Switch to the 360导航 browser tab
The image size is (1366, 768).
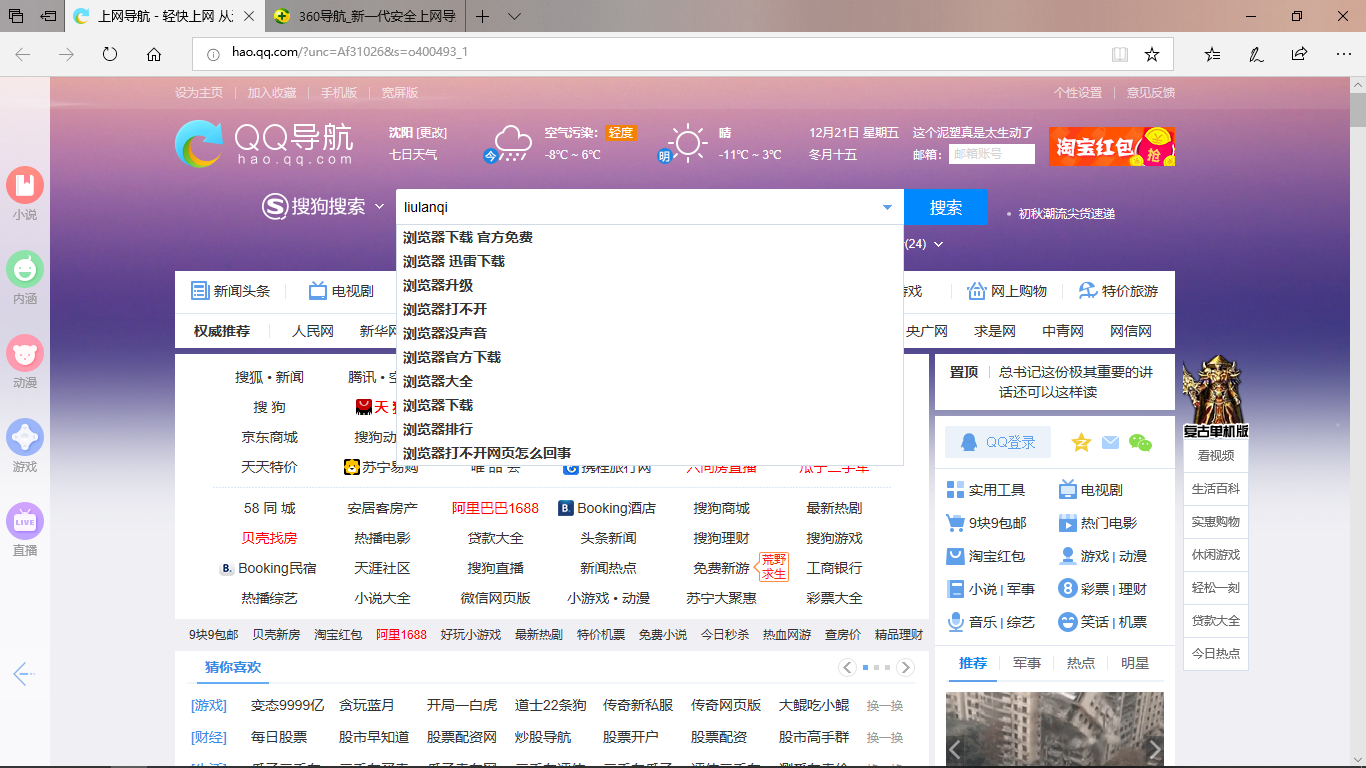point(368,16)
